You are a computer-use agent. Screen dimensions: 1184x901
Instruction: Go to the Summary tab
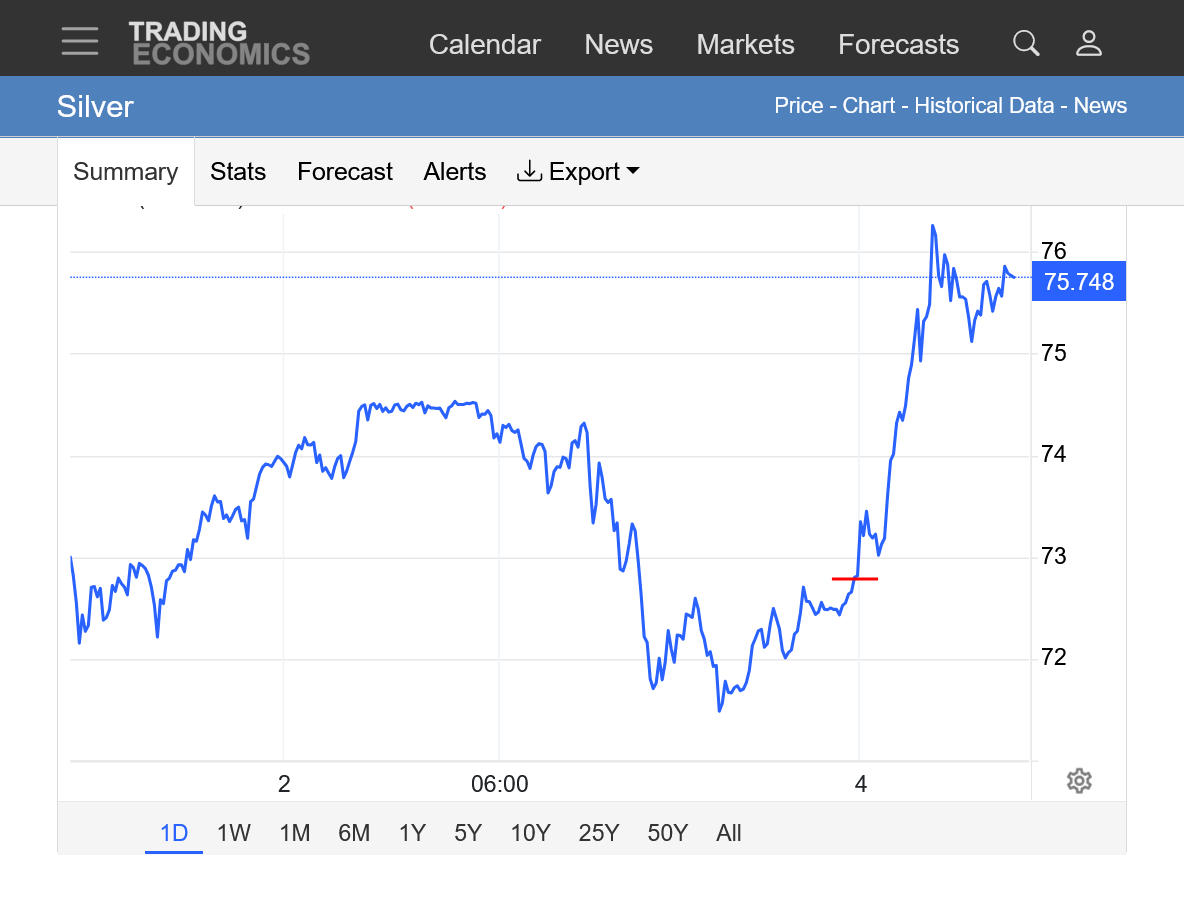[126, 172]
